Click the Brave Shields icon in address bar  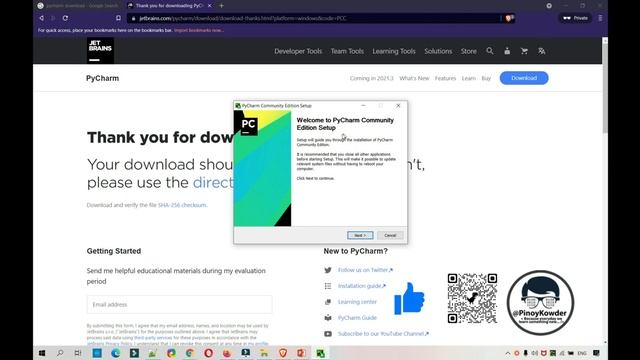click(x=509, y=18)
